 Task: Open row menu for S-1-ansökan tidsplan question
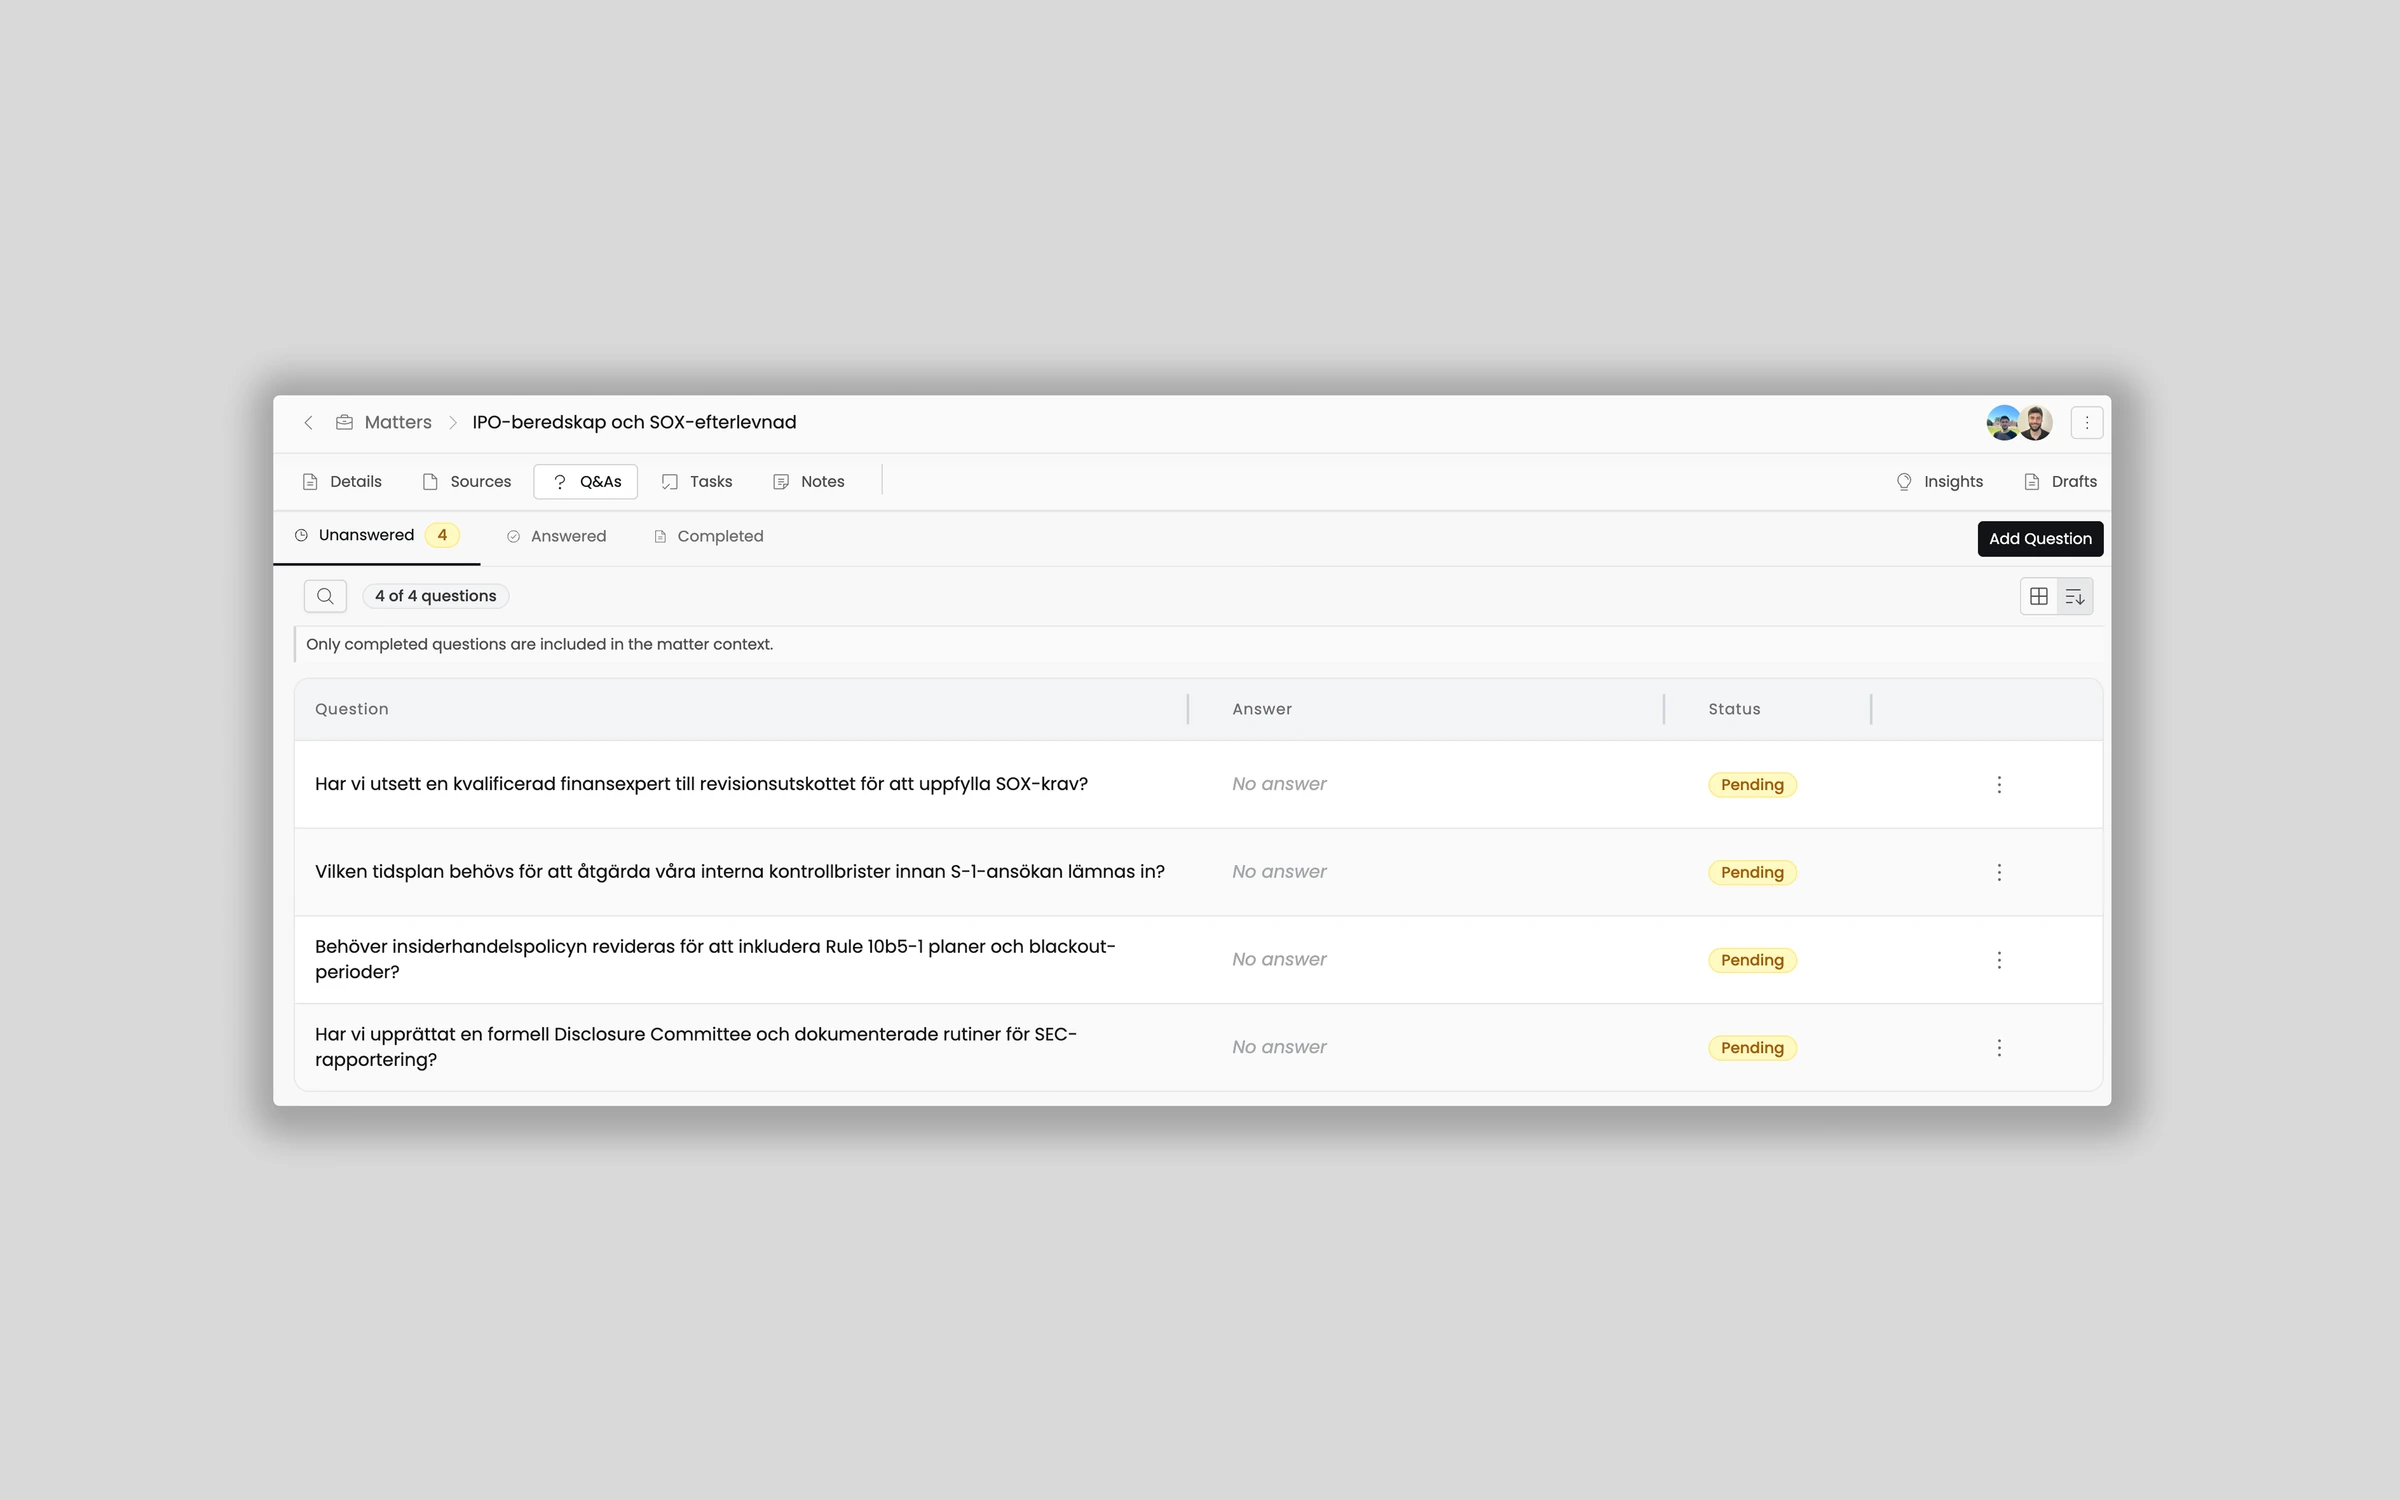[1999, 873]
